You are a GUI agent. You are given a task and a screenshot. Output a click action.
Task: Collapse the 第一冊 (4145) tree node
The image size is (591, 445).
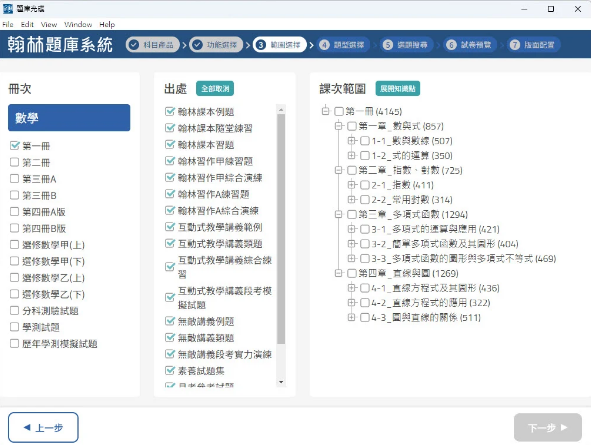click(x=325, y=111)
